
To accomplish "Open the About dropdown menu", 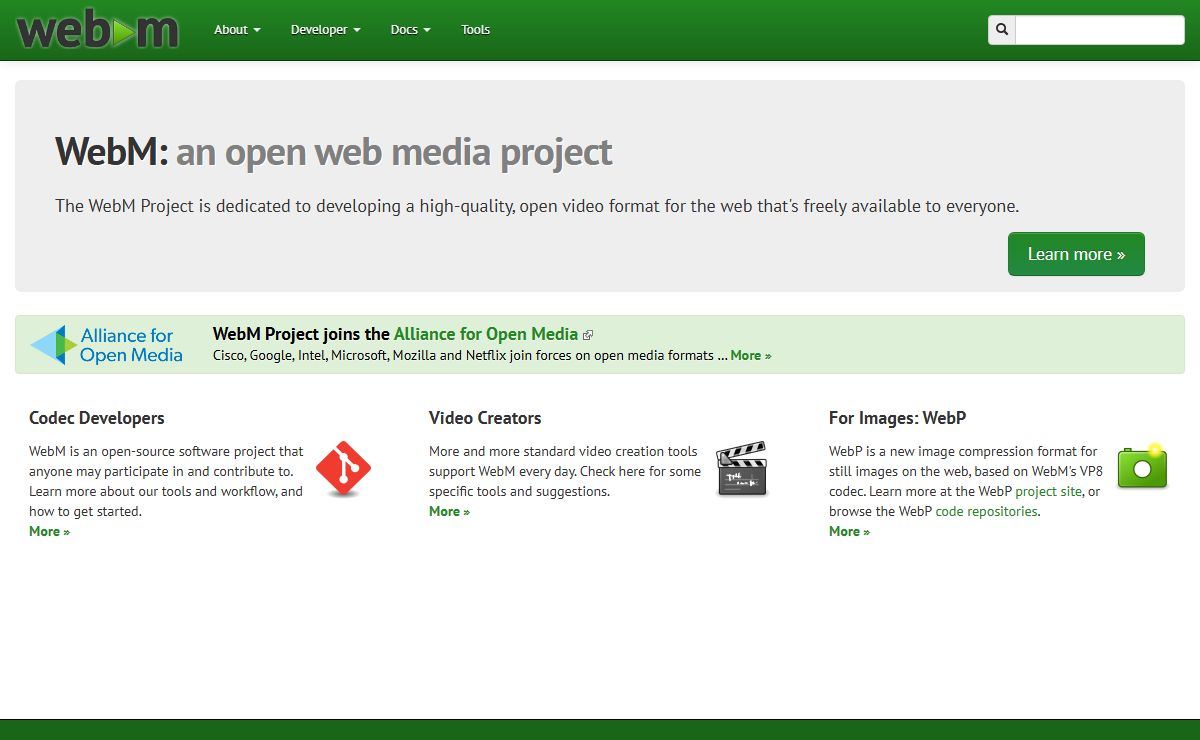I will (x=237, y=30).
